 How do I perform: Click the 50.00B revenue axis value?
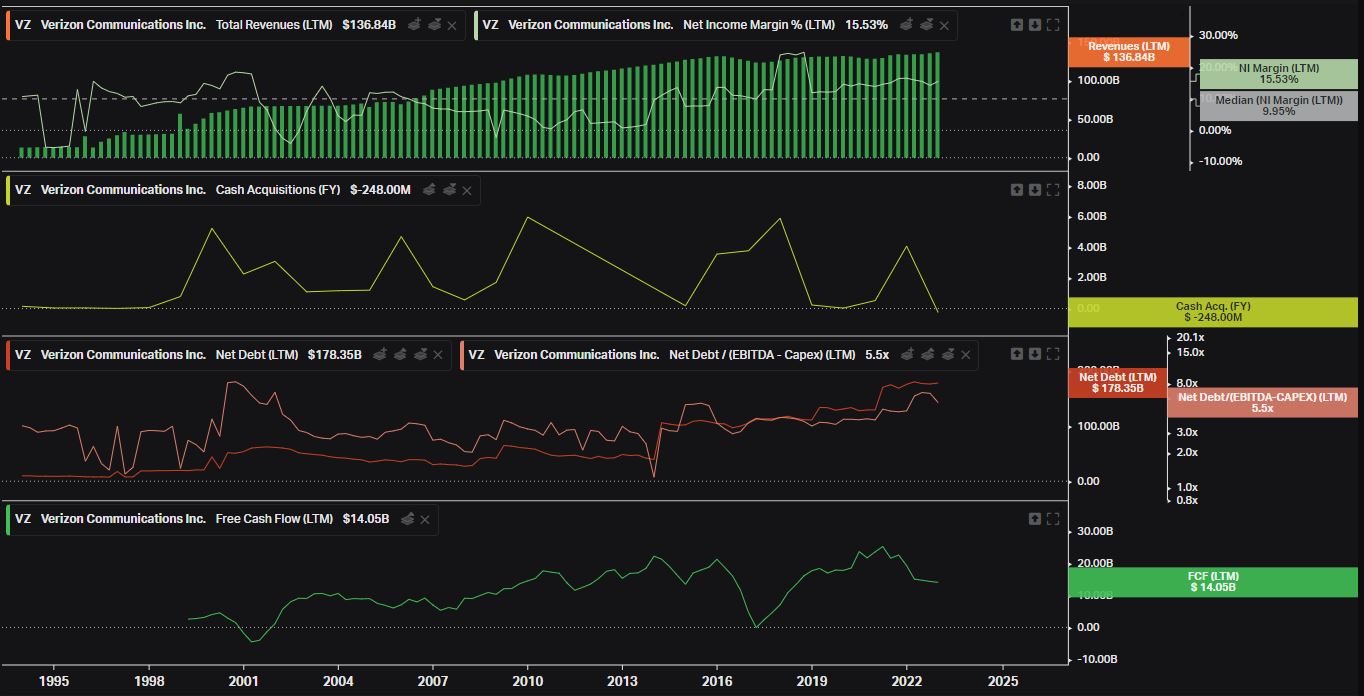tap(1096, 119)
